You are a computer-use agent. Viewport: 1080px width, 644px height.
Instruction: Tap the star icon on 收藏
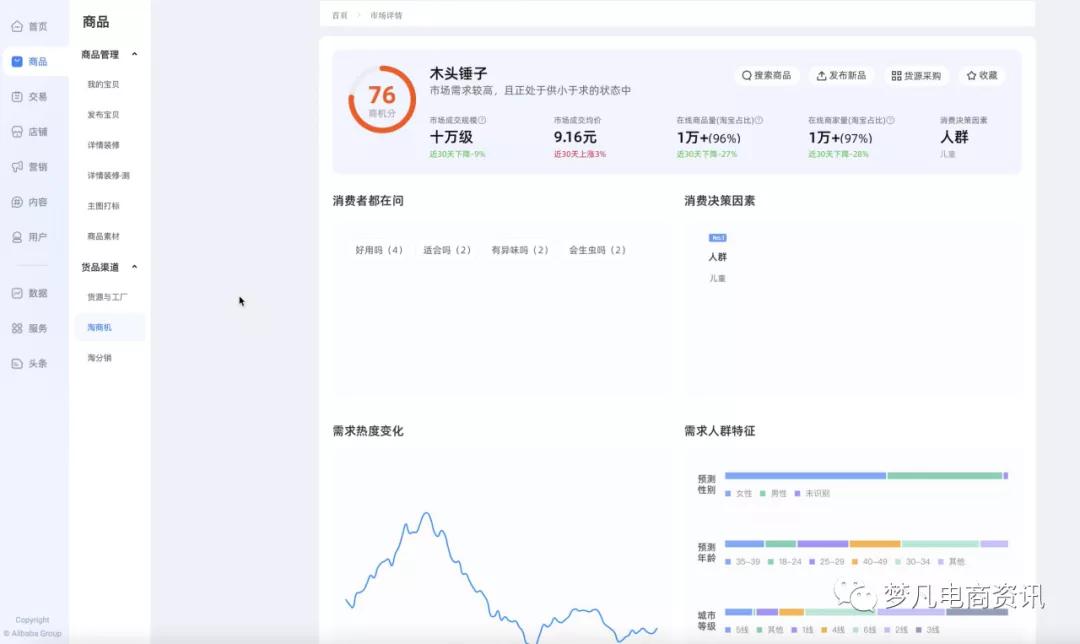point(970,75)
